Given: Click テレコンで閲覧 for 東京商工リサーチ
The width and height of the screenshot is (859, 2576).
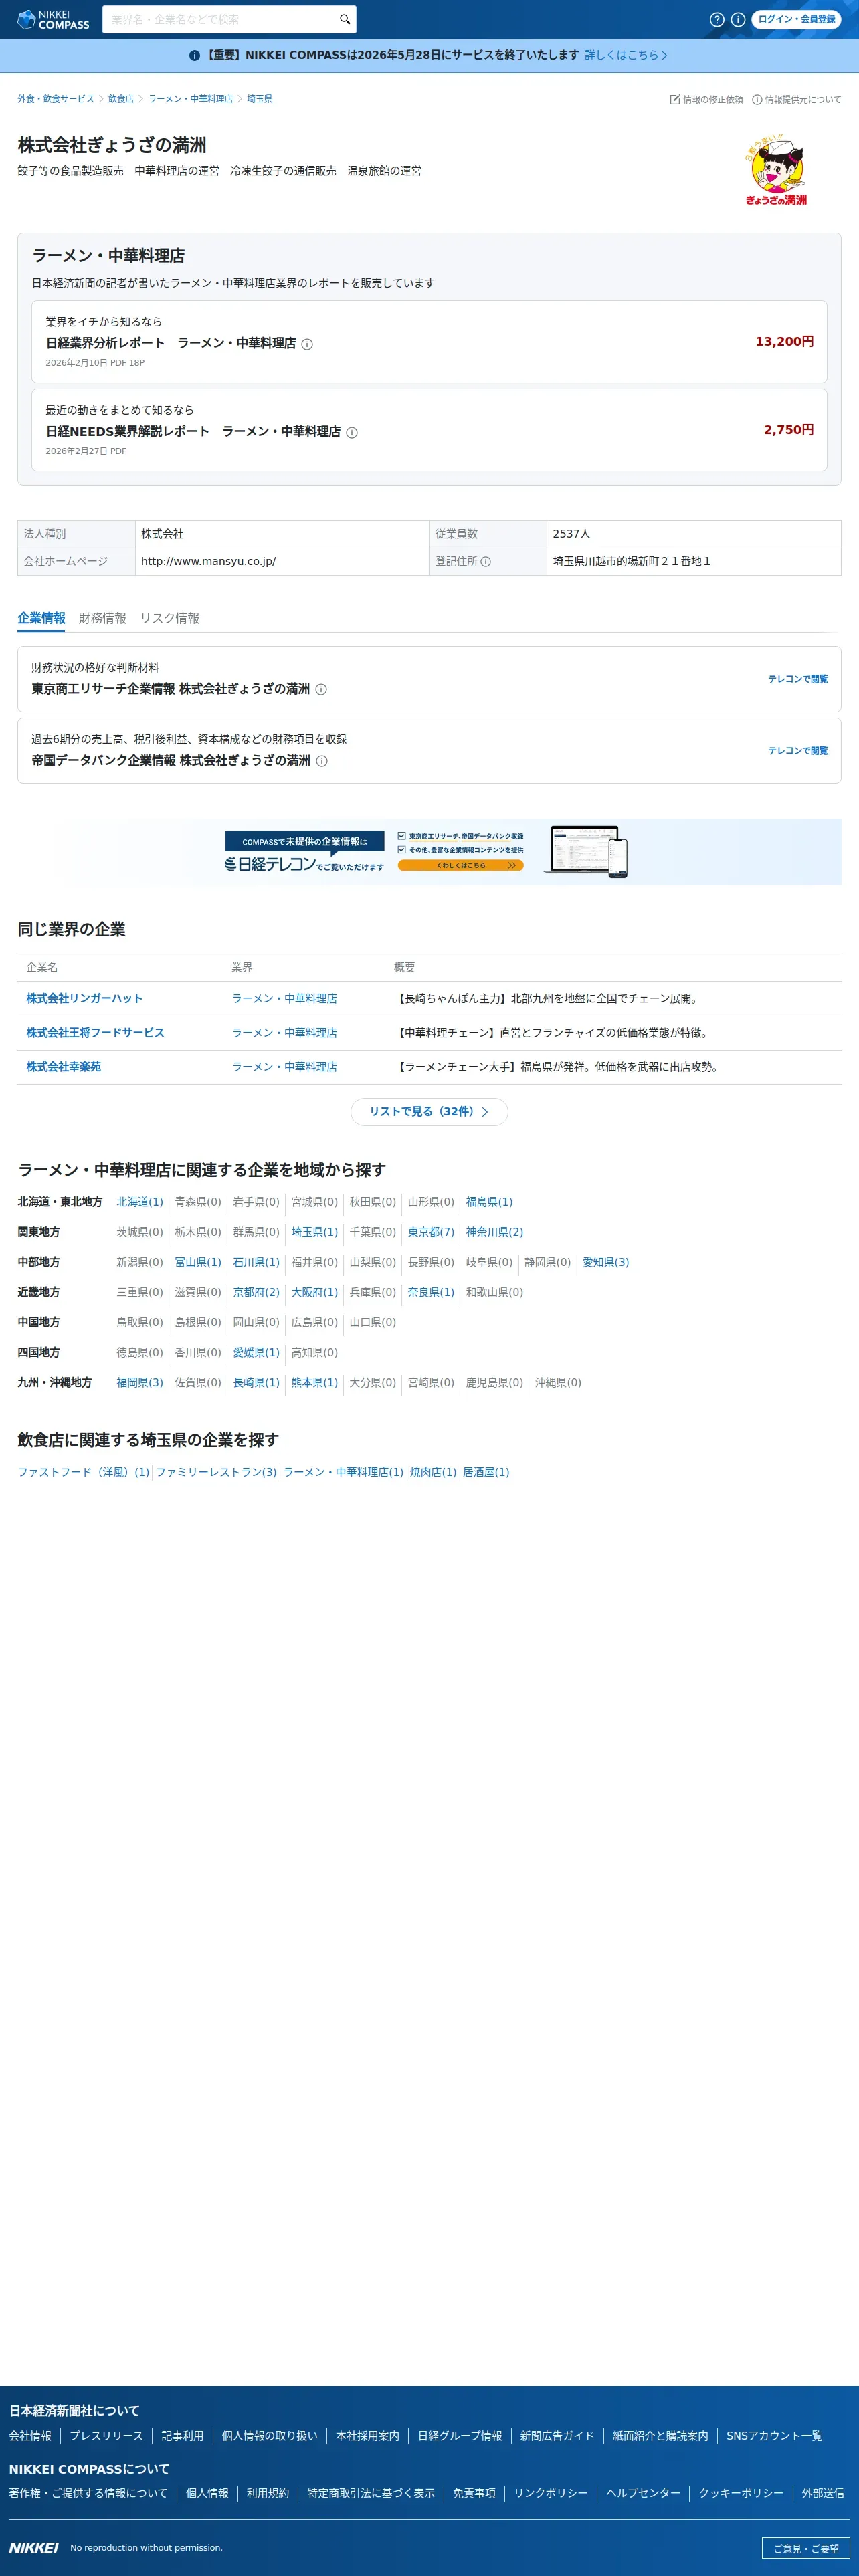Looking at the screenshot, I should [x=797, y=679].
